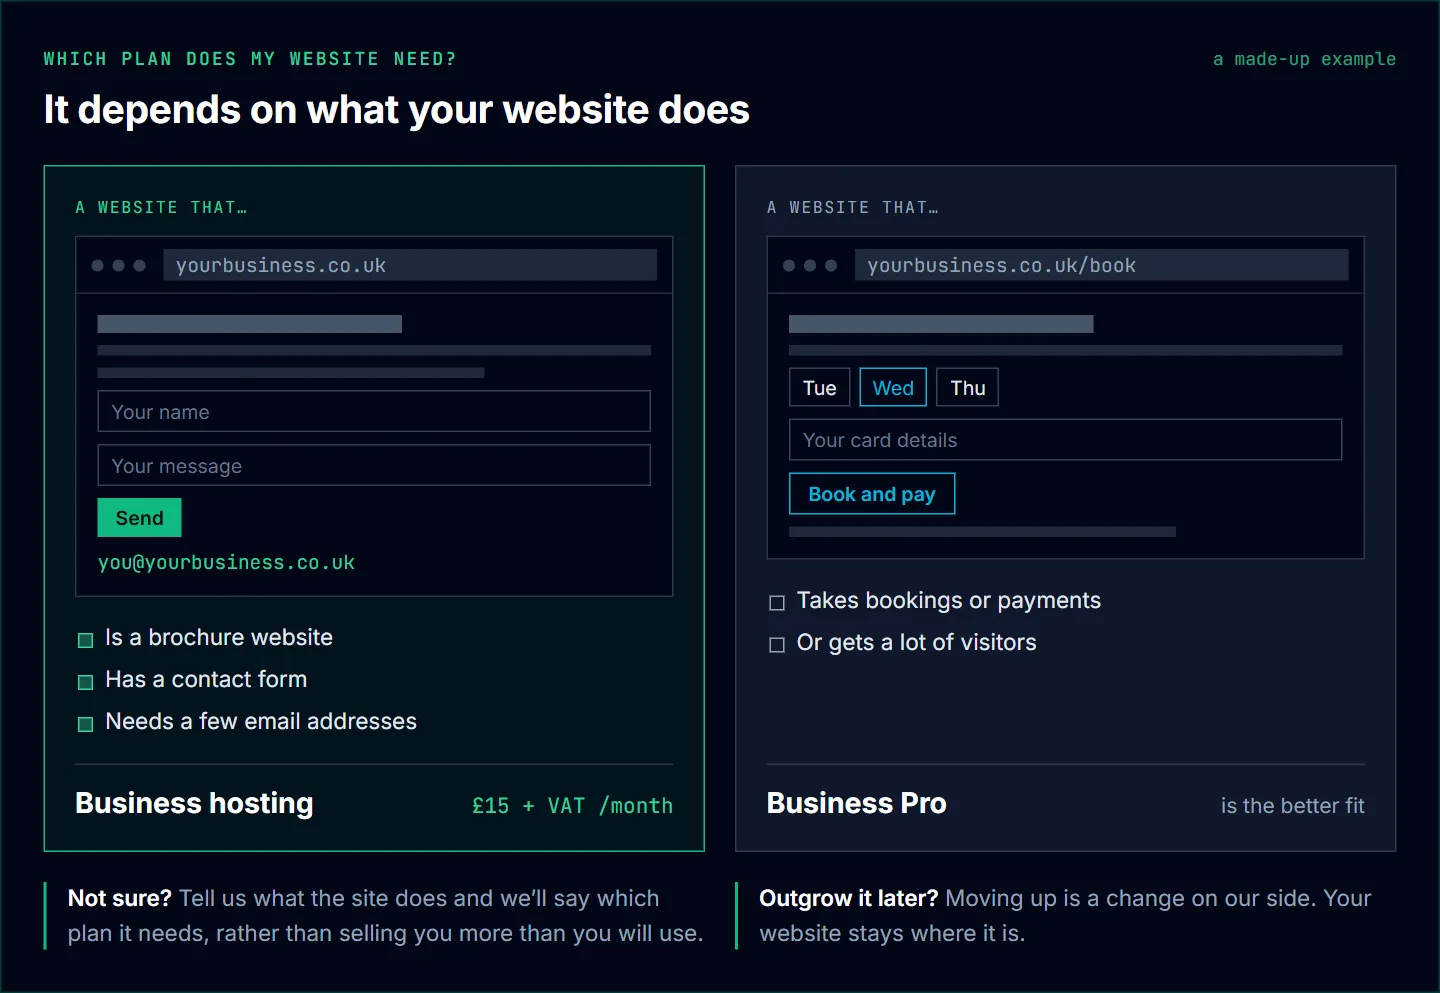Click the yourbusiness.co.uk/book address bar
Screen dimensions: 1440x993
point(1101,265)
